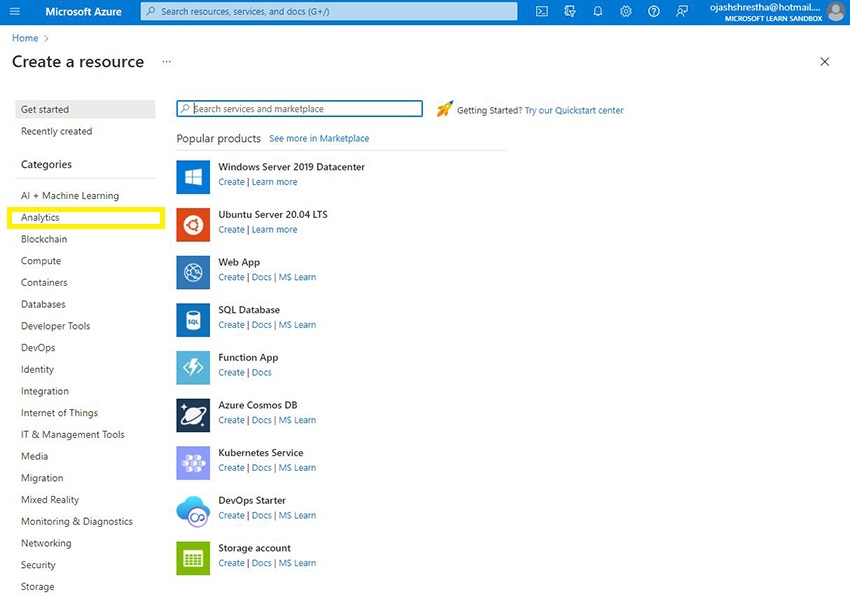
Task: Click the Microsoft Azure brand title
Action: 83,11
